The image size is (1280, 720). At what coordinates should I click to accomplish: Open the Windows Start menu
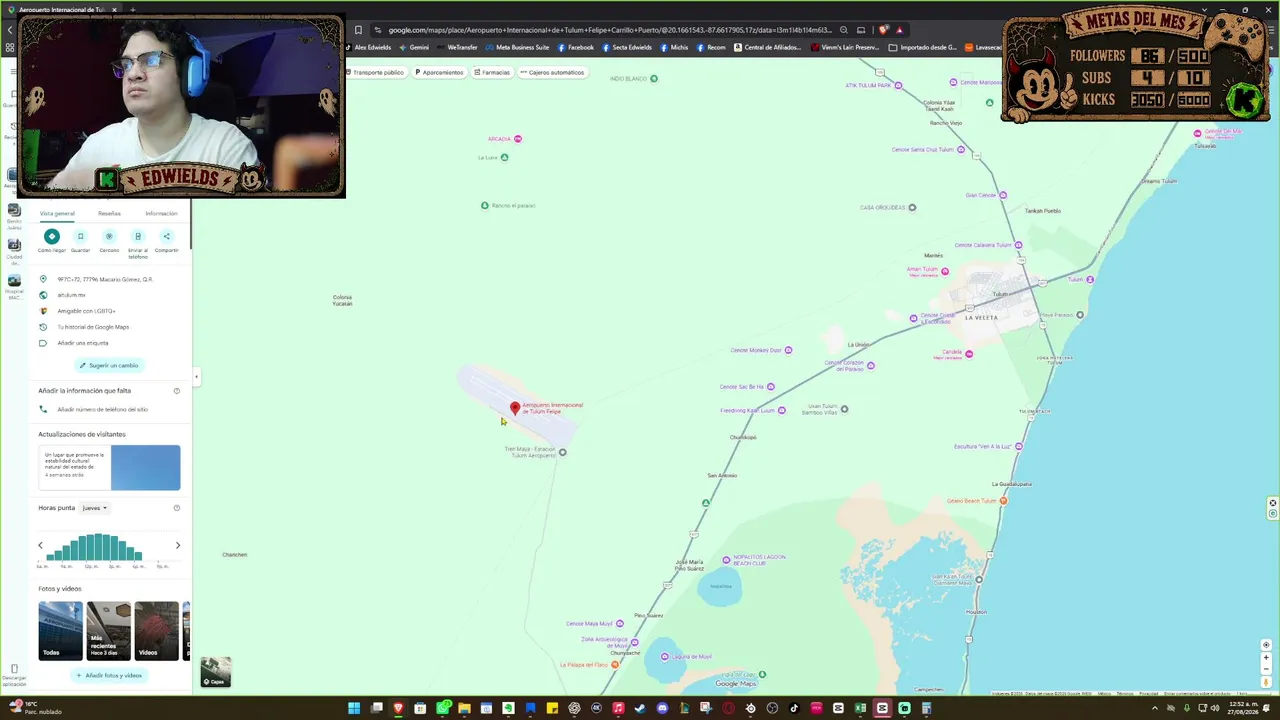[x=354, y=708]
